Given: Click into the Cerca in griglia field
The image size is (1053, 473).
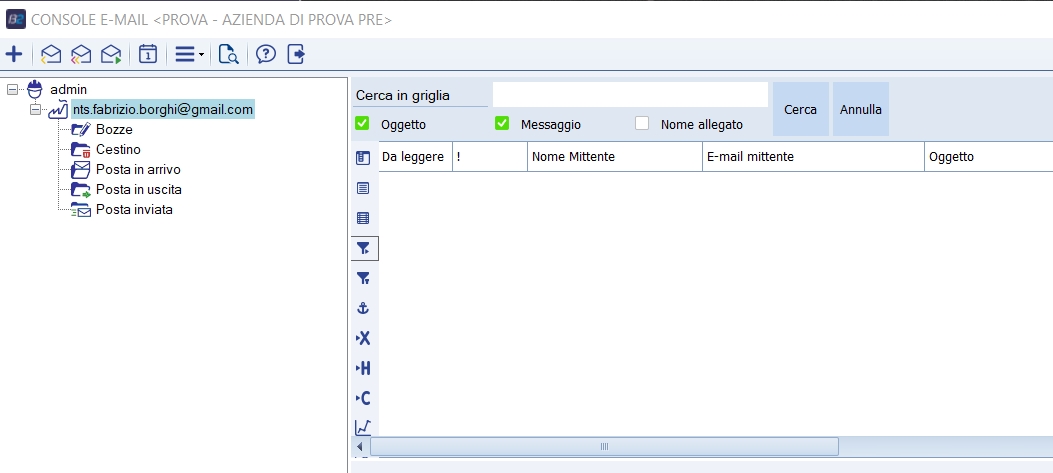Looking at the screenshot, I should 630,95.
